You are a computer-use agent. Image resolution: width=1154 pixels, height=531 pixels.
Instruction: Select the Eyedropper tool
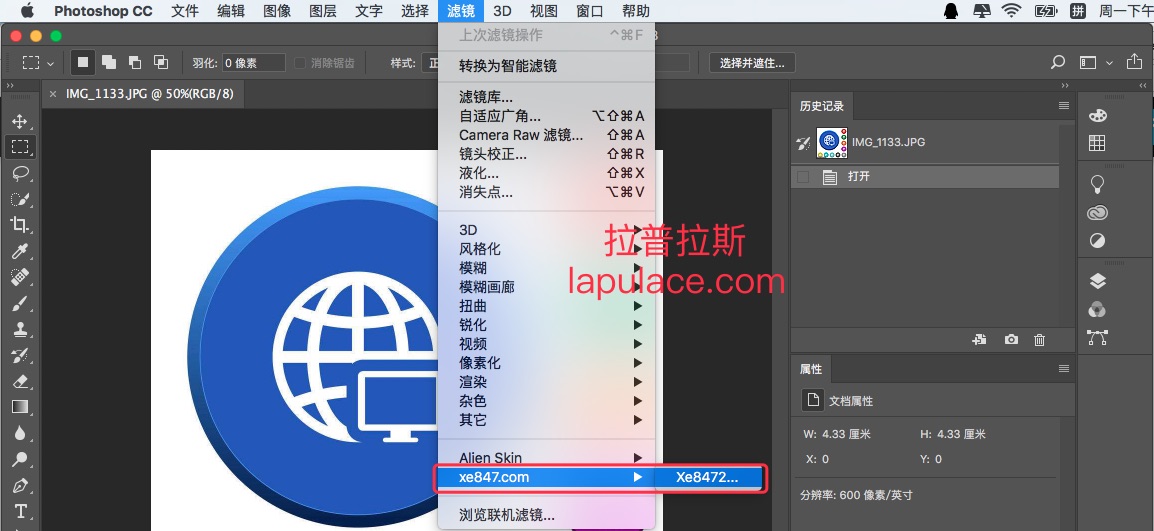[19, 251]
